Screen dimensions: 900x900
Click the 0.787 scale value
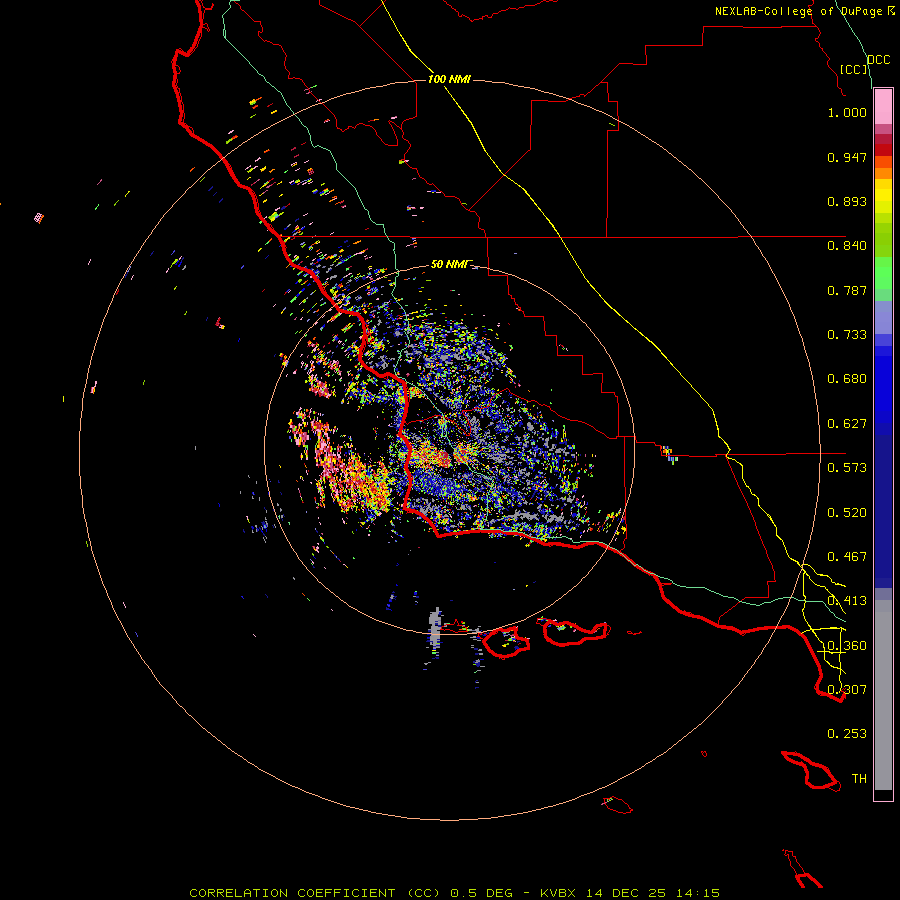[847, 290]
